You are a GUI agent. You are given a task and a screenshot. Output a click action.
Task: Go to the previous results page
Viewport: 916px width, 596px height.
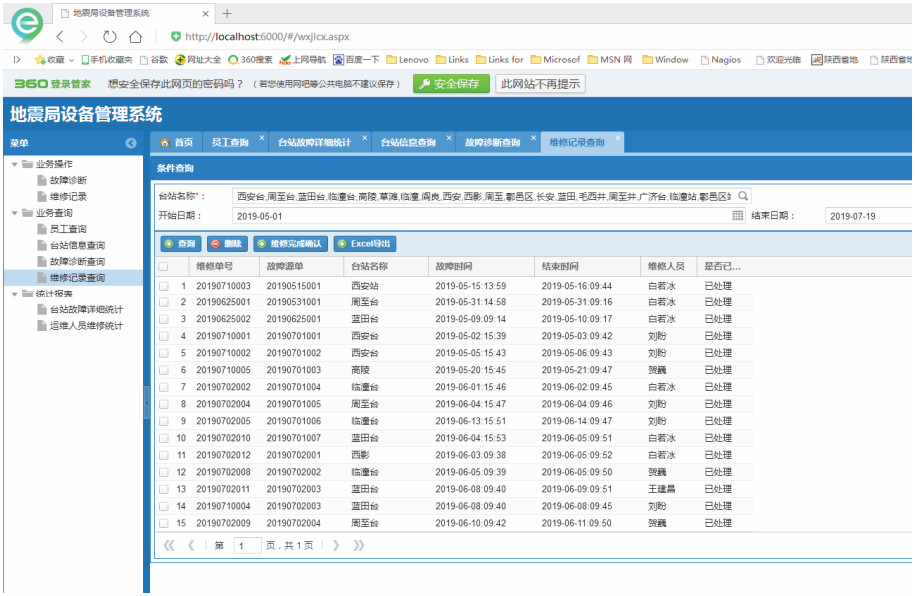click(191, 545)
